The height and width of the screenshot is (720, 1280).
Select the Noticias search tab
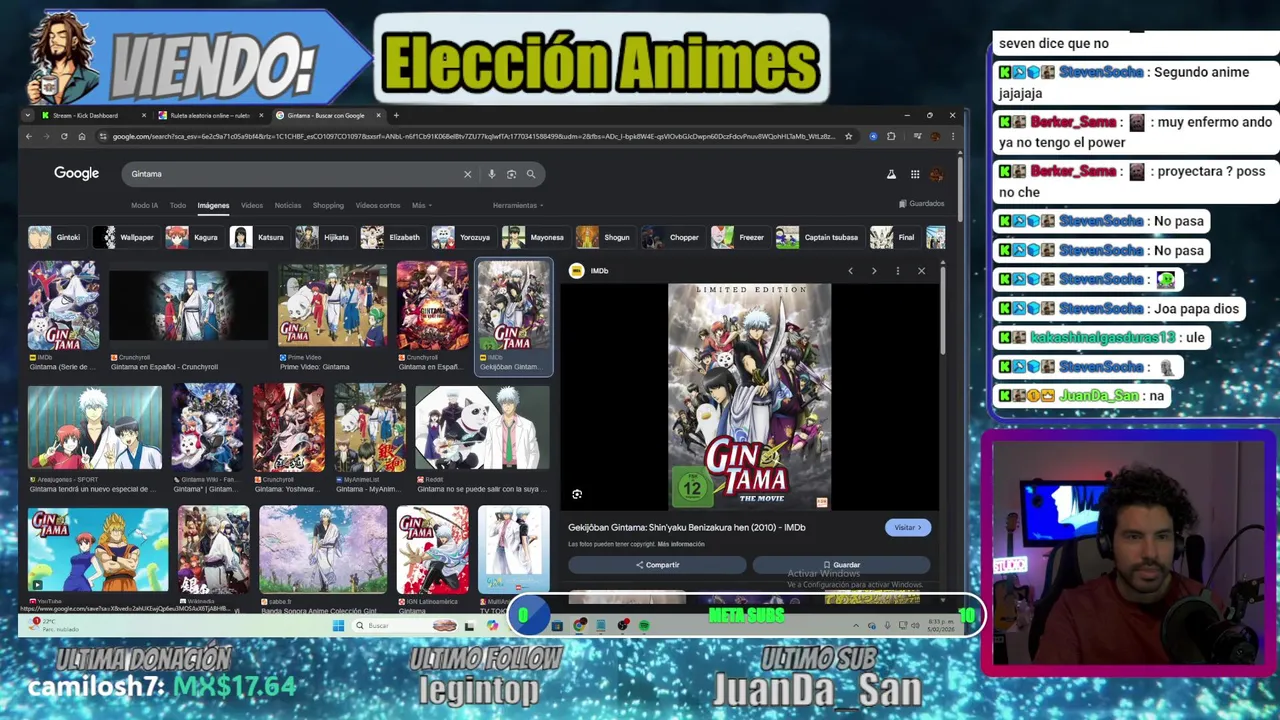pos(288,205)
